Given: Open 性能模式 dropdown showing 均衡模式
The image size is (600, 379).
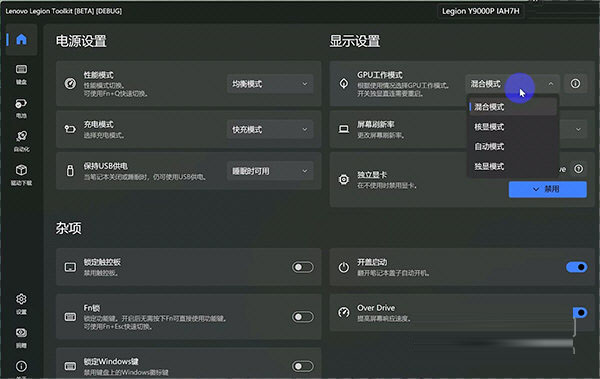Looking at the screenshot, I should point(270,84).
